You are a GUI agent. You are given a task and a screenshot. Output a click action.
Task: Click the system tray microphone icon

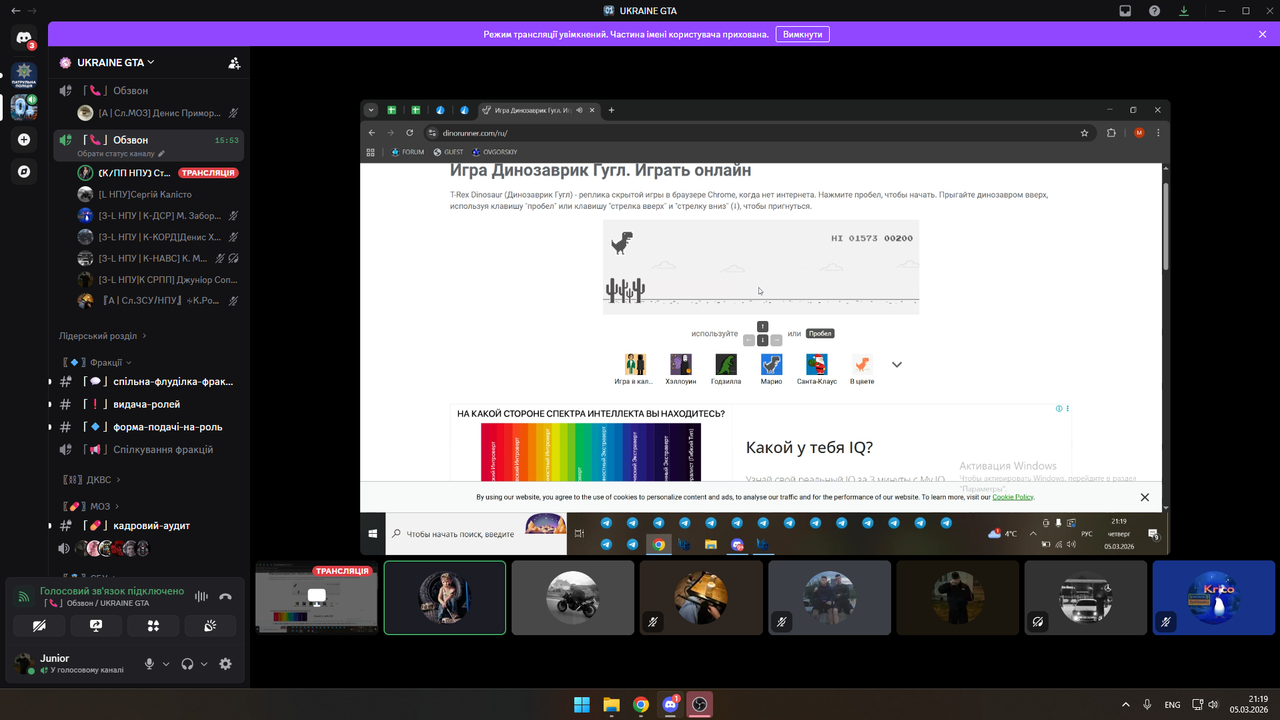1147,704
